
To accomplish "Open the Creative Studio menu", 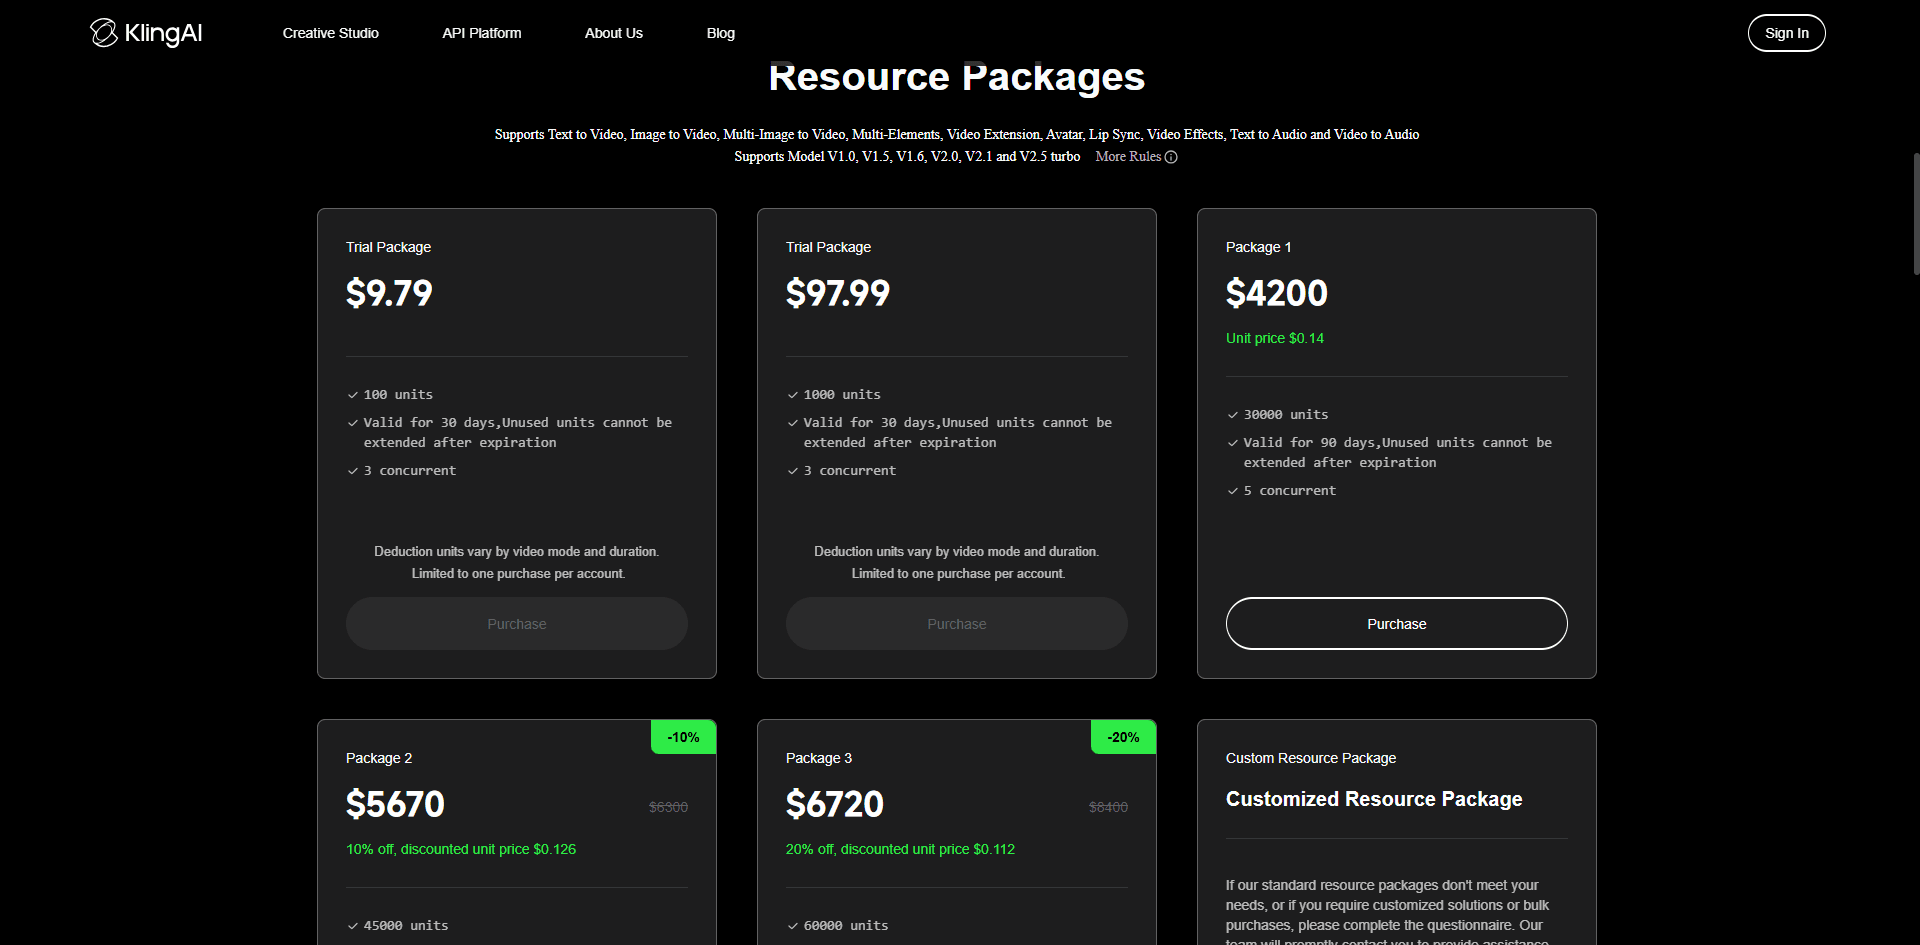I will 330,33.
